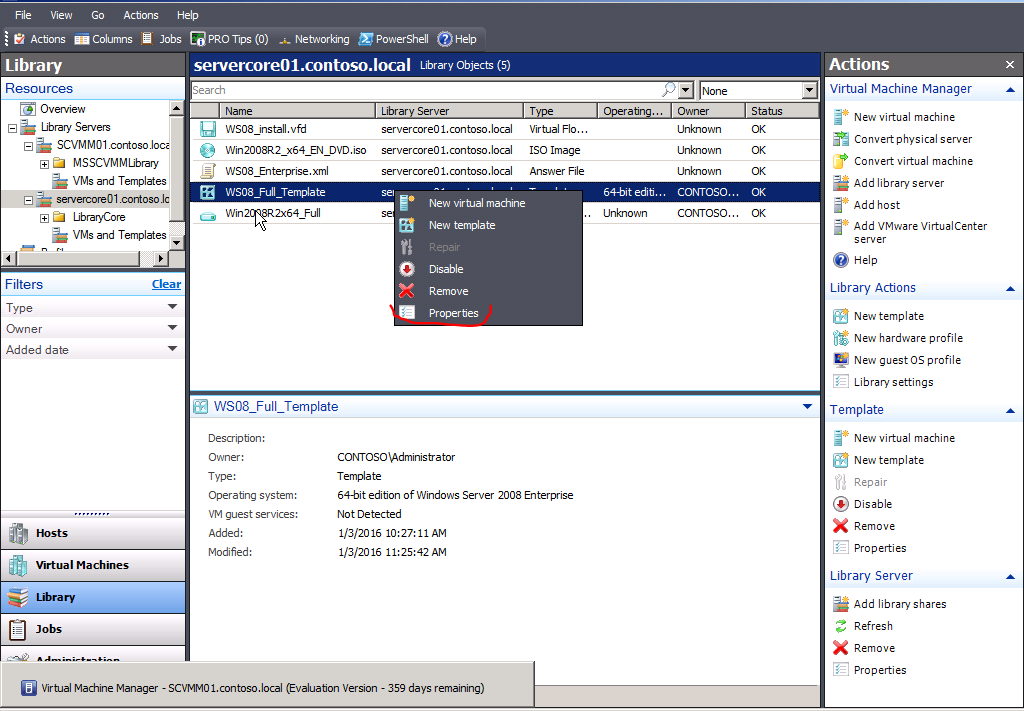Screen dimensions: 1024x711
Task: Sort by the Name column header
Action: click(297, 111)
